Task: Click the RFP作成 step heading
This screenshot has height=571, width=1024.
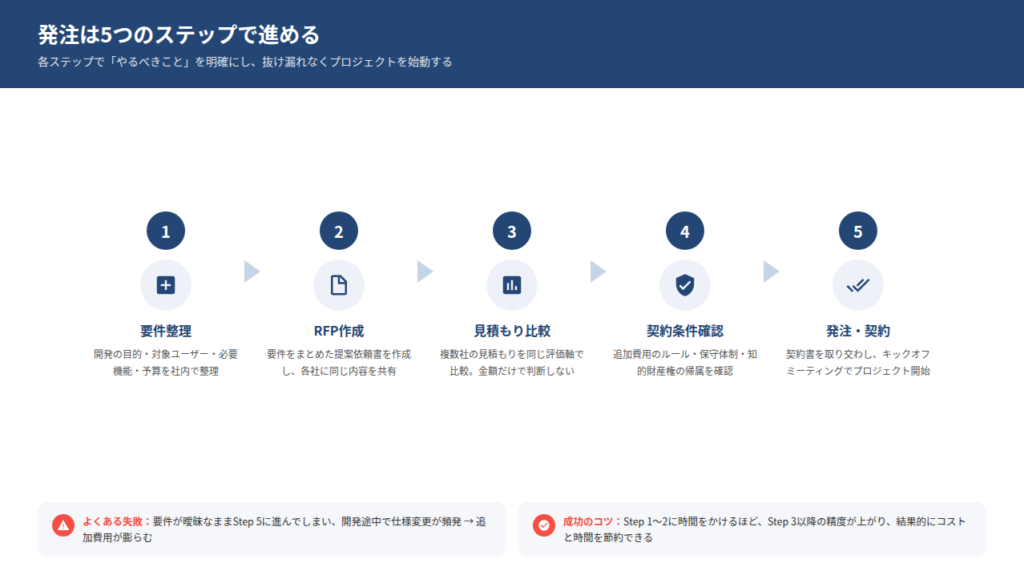Action: [339, 331]
